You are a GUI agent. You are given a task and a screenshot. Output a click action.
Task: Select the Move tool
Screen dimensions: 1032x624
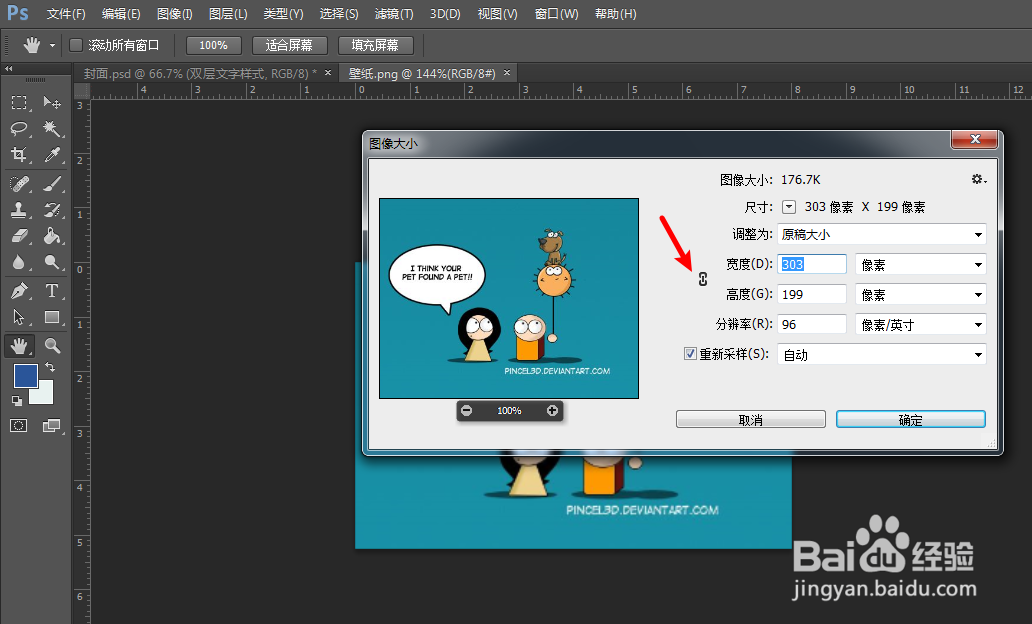coord(52,103)
